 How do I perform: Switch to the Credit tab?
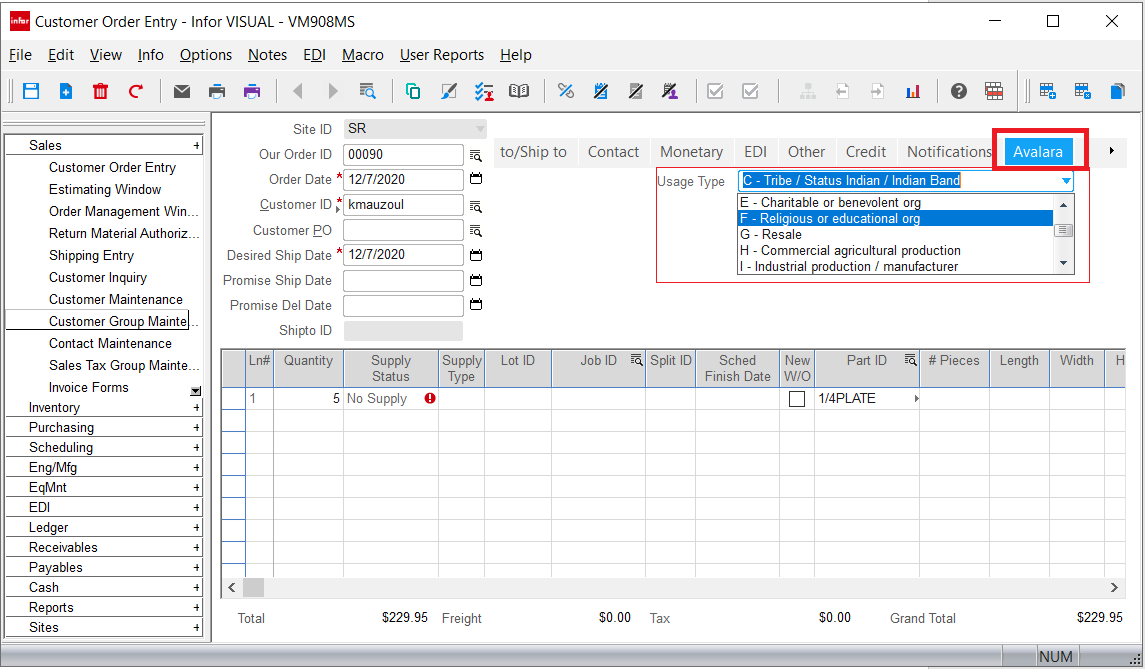(865, 152)
